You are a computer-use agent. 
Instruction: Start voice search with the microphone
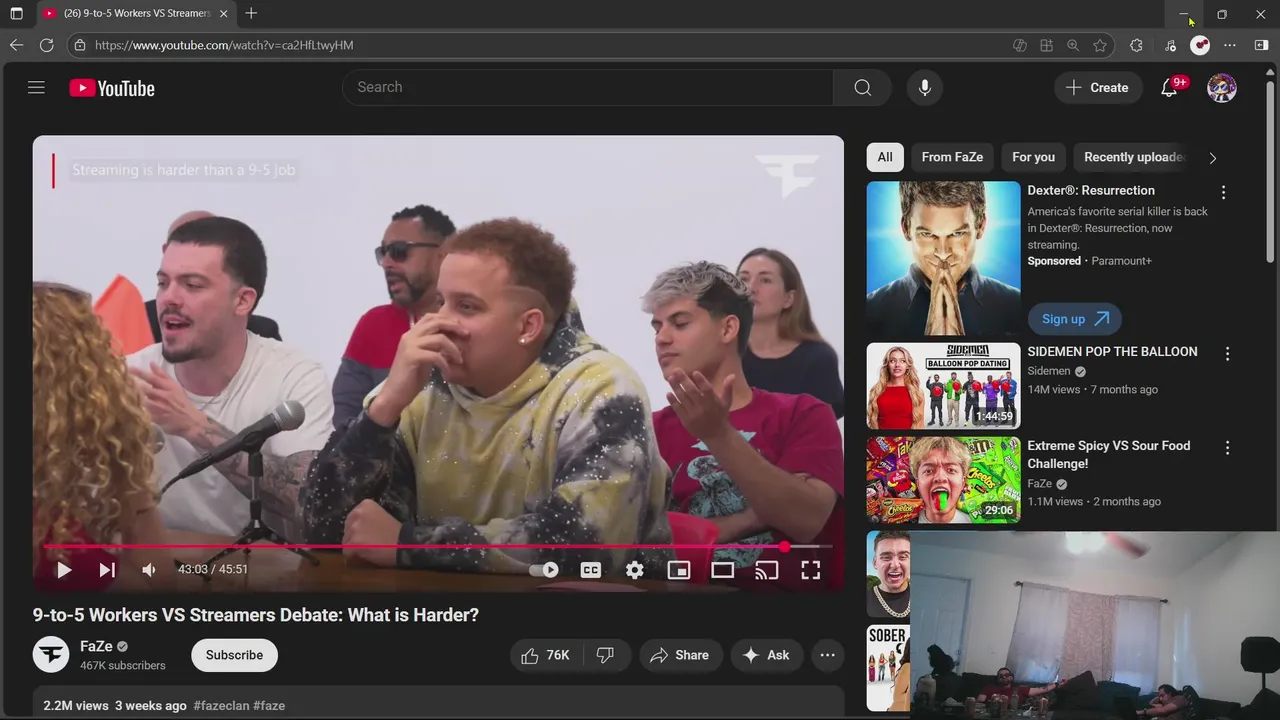(x=925, y=88)
